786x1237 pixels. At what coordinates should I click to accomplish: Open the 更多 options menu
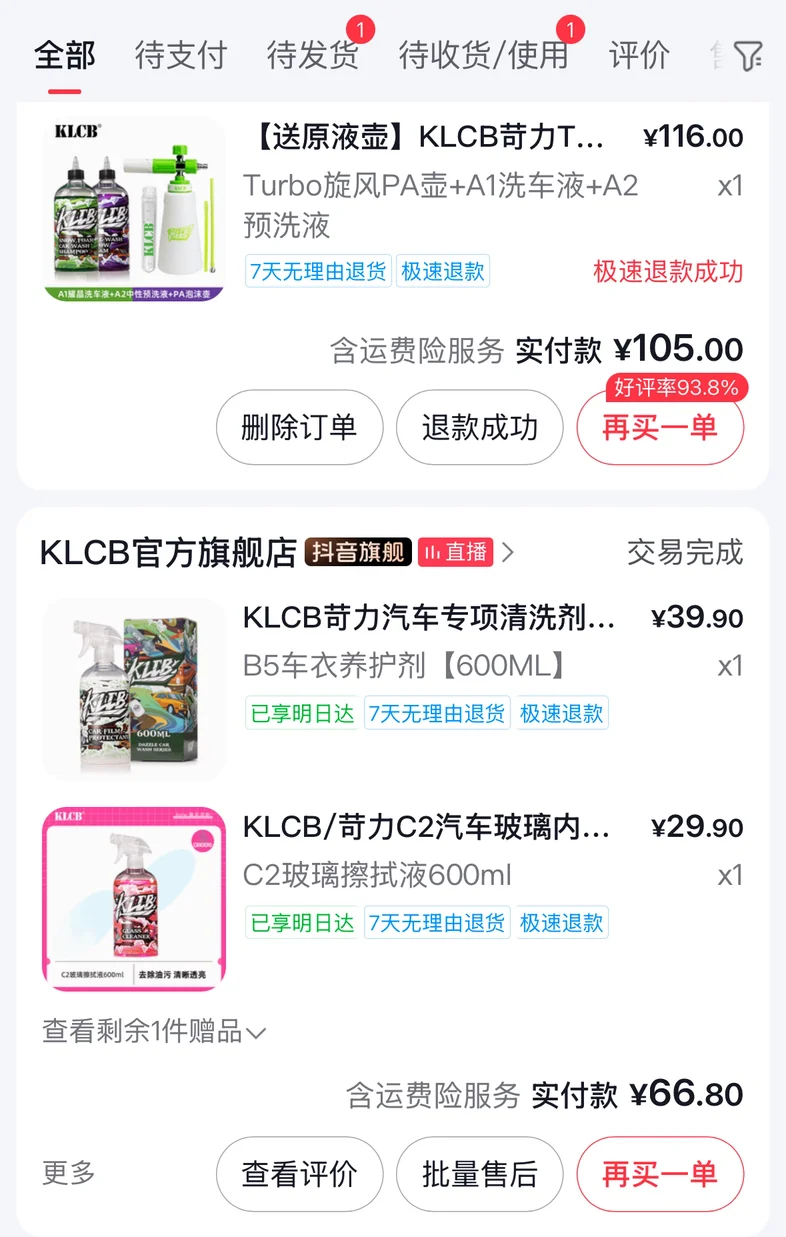click(69, 1172)
